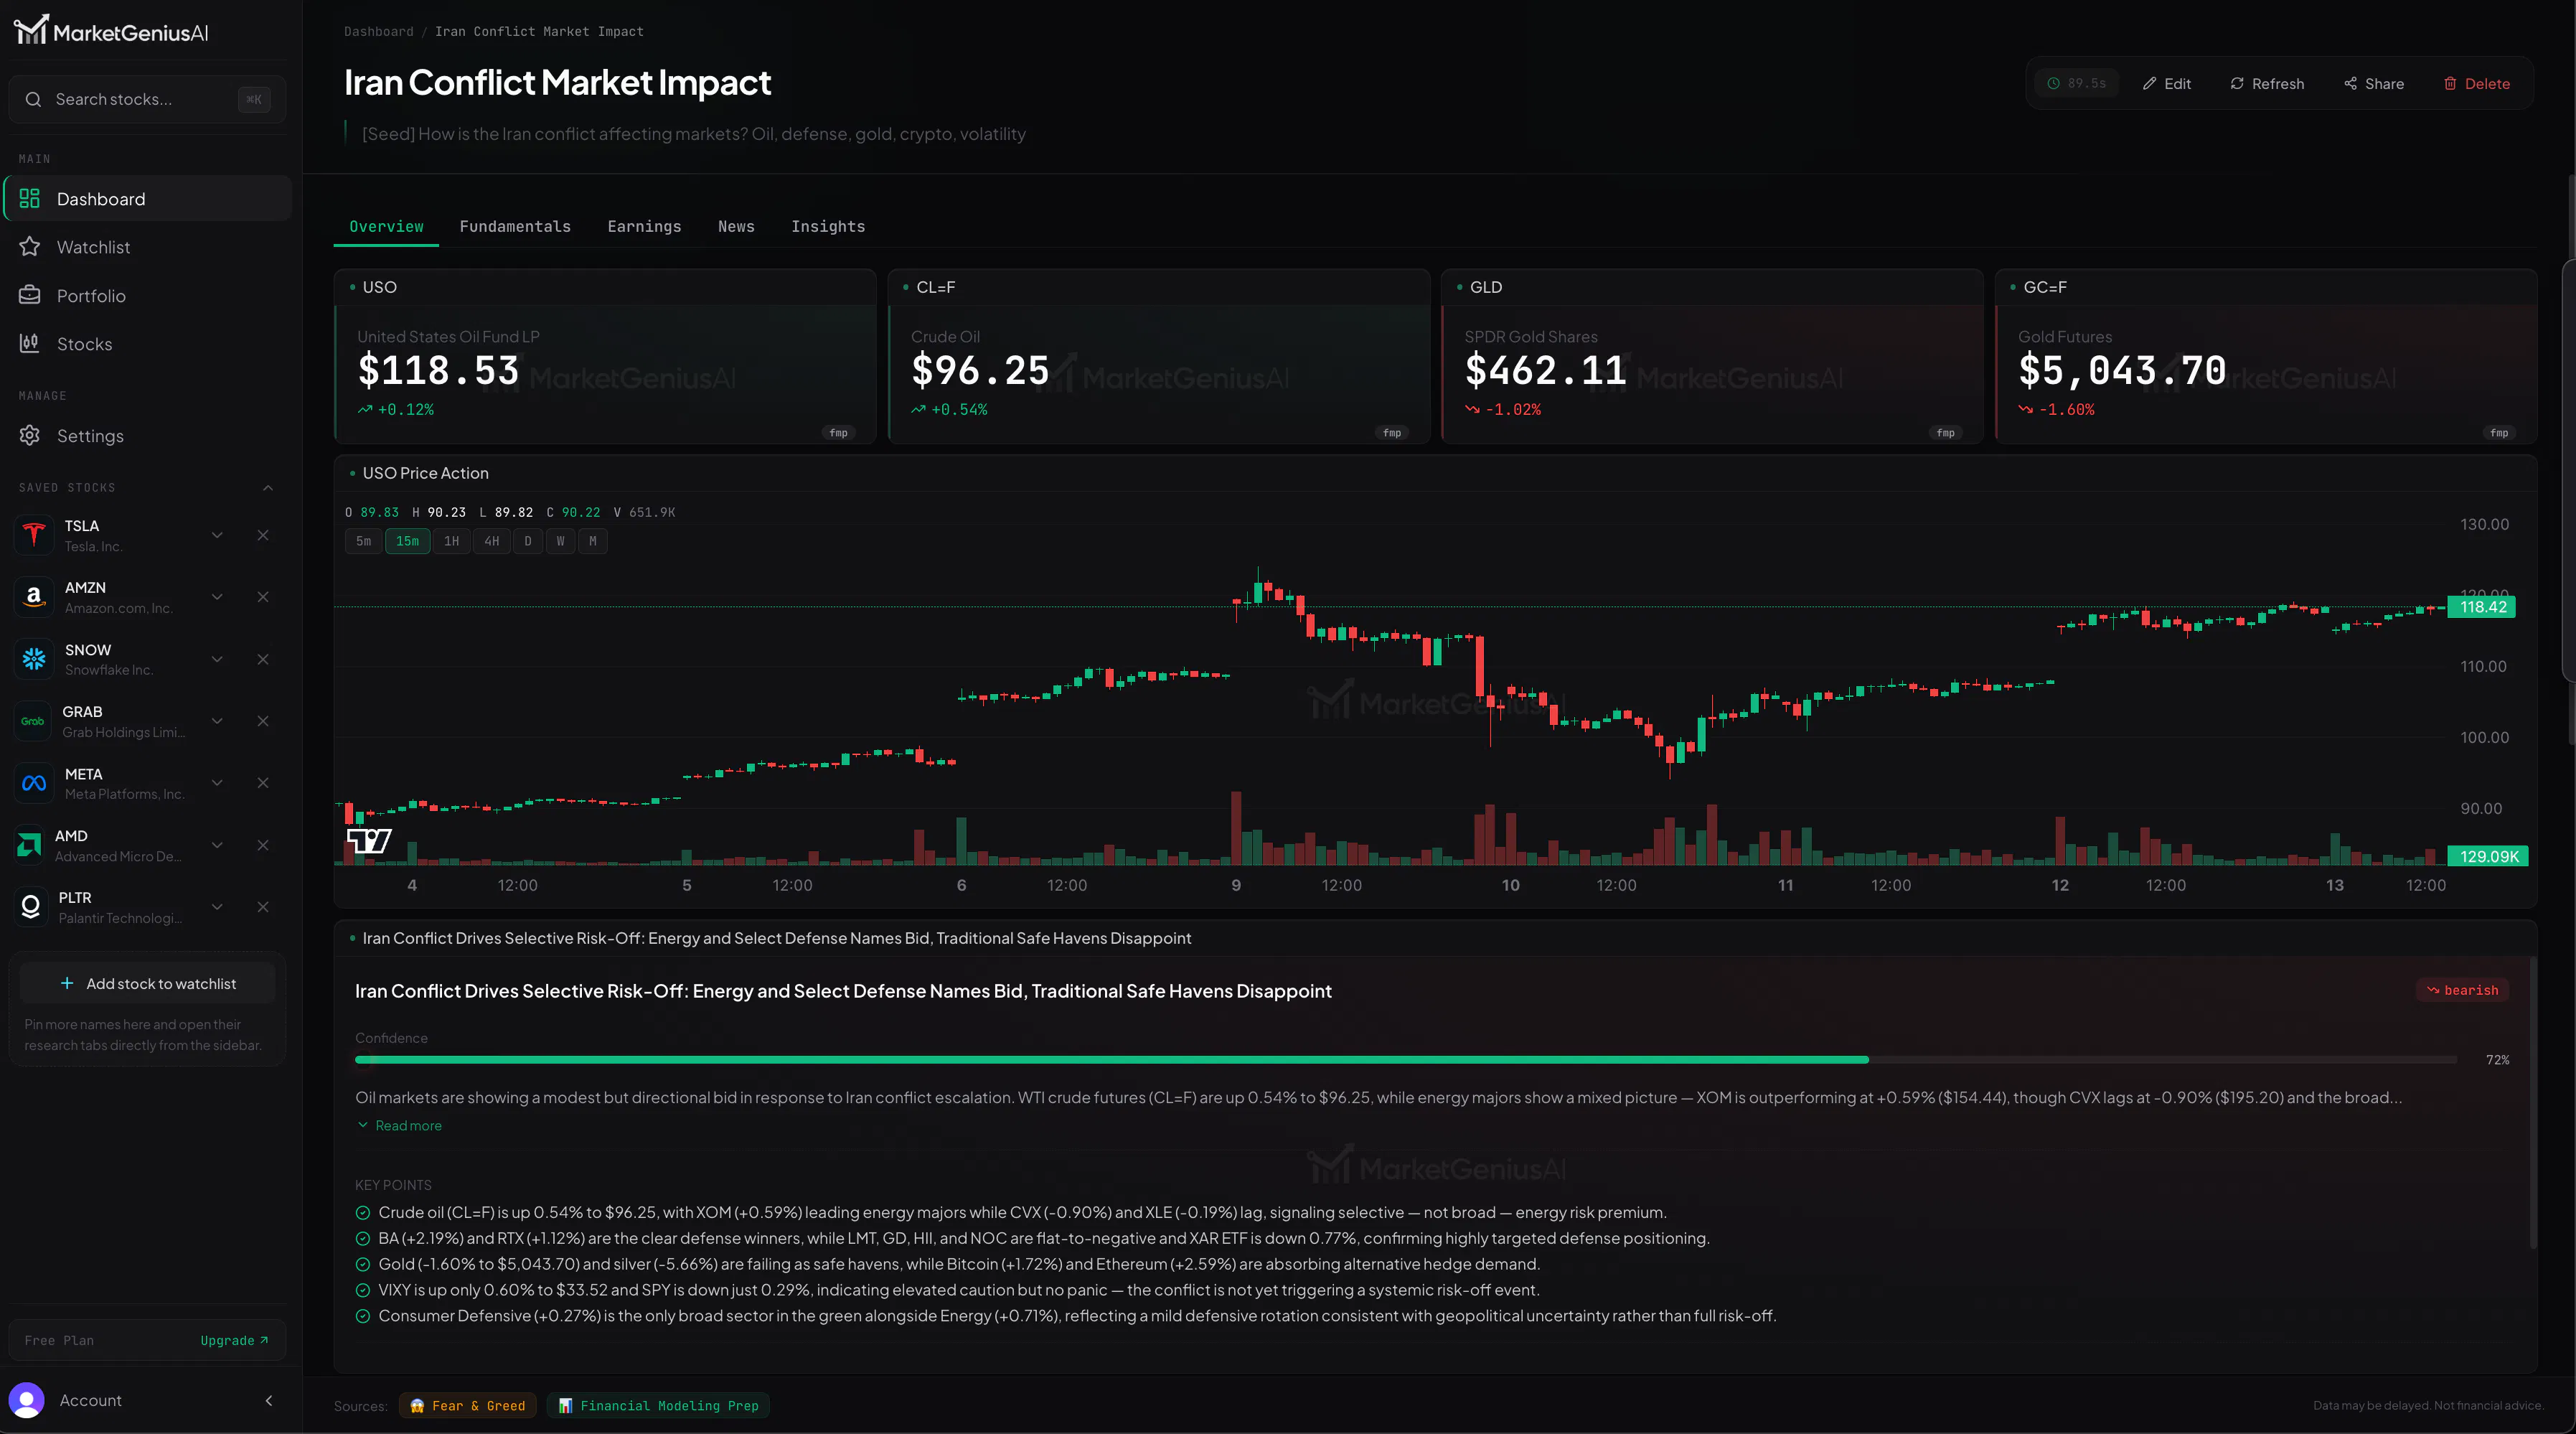Click the Search stocks field
2576x1434 pixels.
click(147, 99)
